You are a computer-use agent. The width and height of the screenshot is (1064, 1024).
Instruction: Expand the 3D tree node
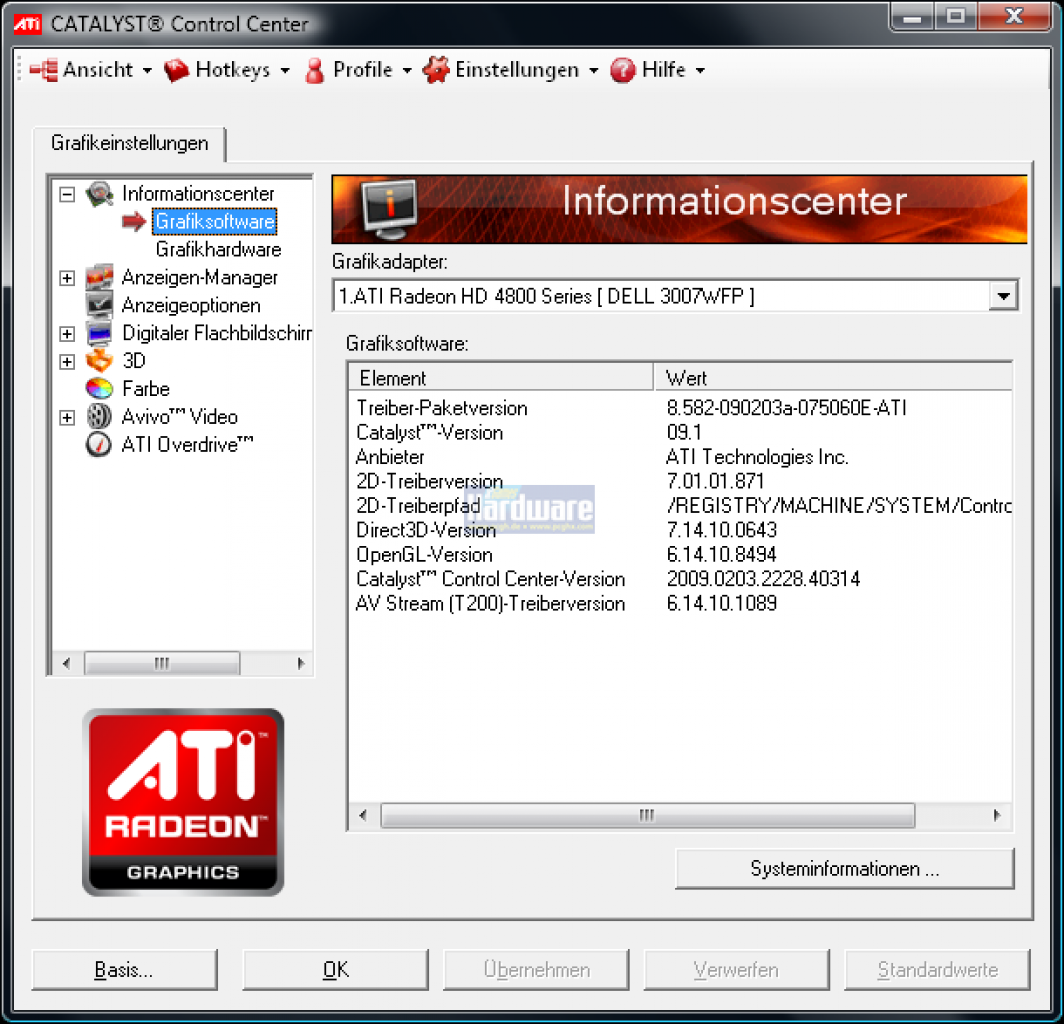click(67, 362)
